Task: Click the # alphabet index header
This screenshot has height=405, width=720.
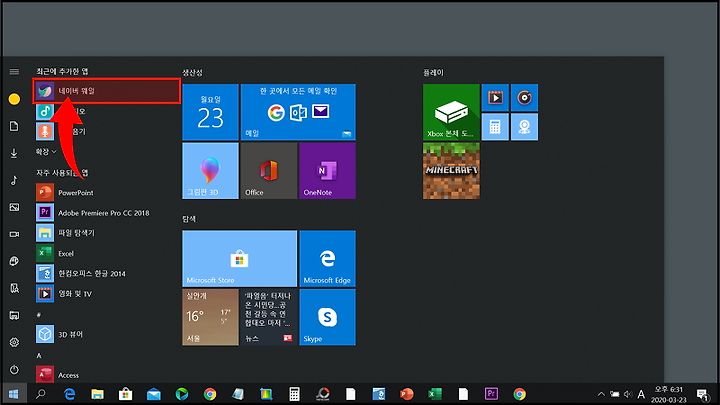Action: 39,315
